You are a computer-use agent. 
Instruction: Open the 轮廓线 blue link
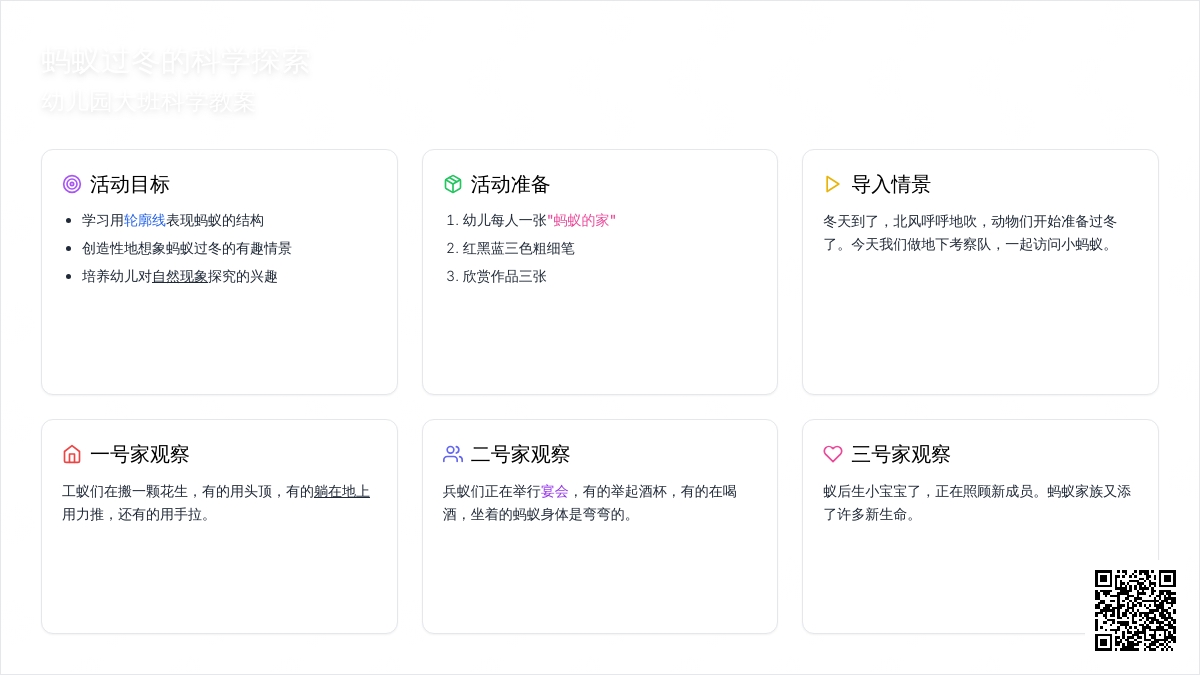(x=145, y=220)
